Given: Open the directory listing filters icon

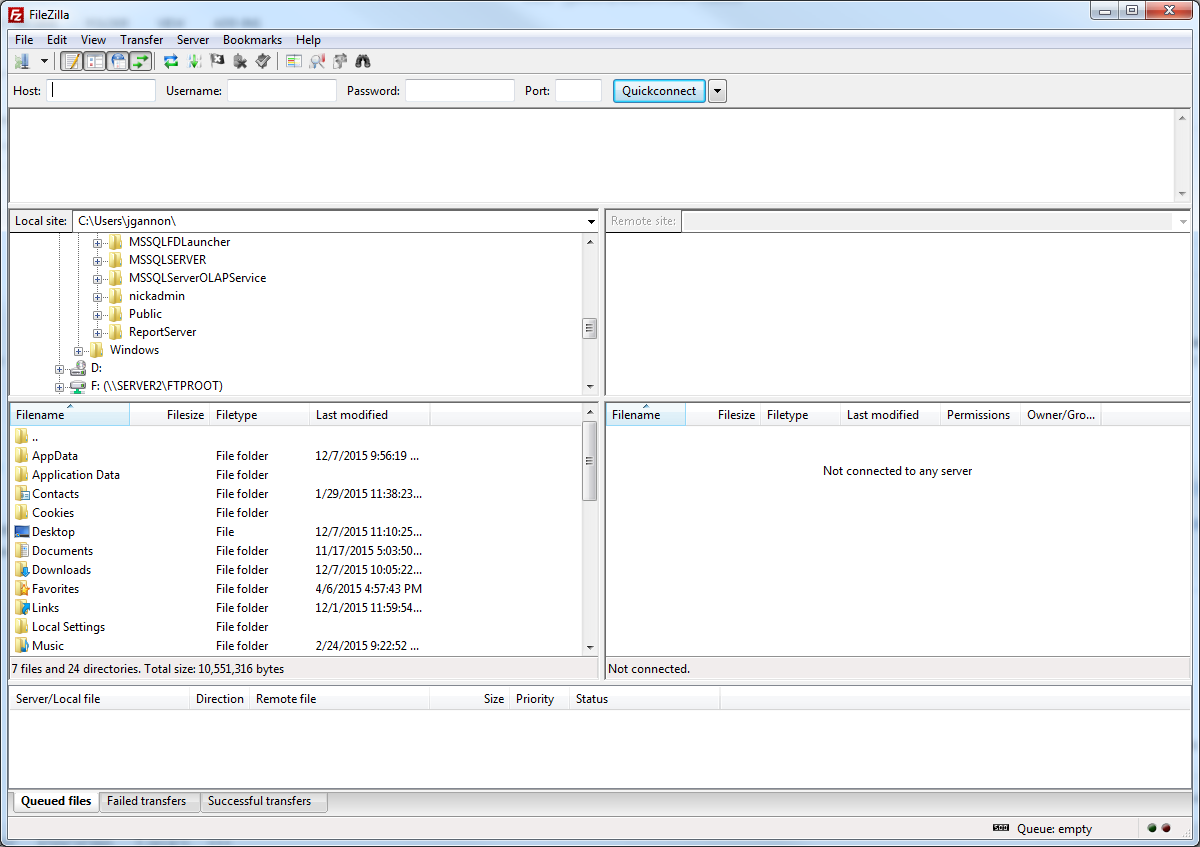Looking at the screenshot, I should point(293,61).
